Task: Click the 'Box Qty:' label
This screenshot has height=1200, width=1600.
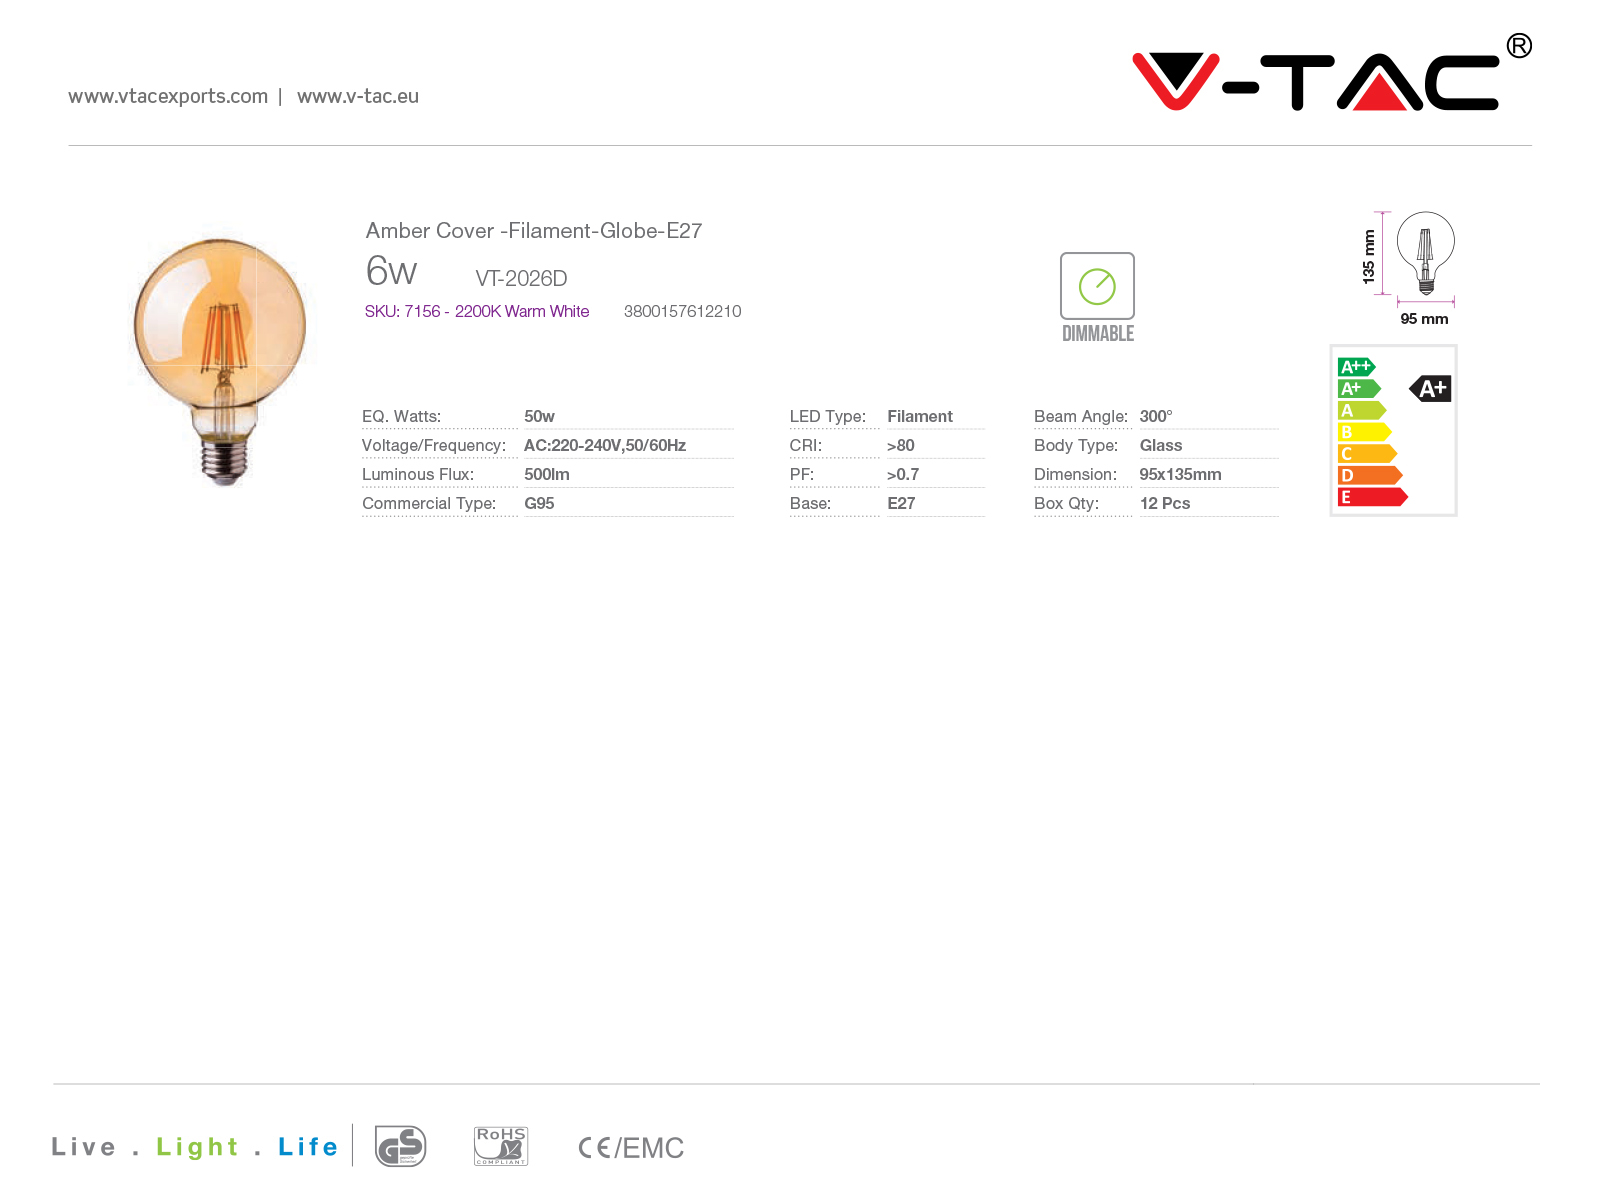Action: [x=1066, y=503]
